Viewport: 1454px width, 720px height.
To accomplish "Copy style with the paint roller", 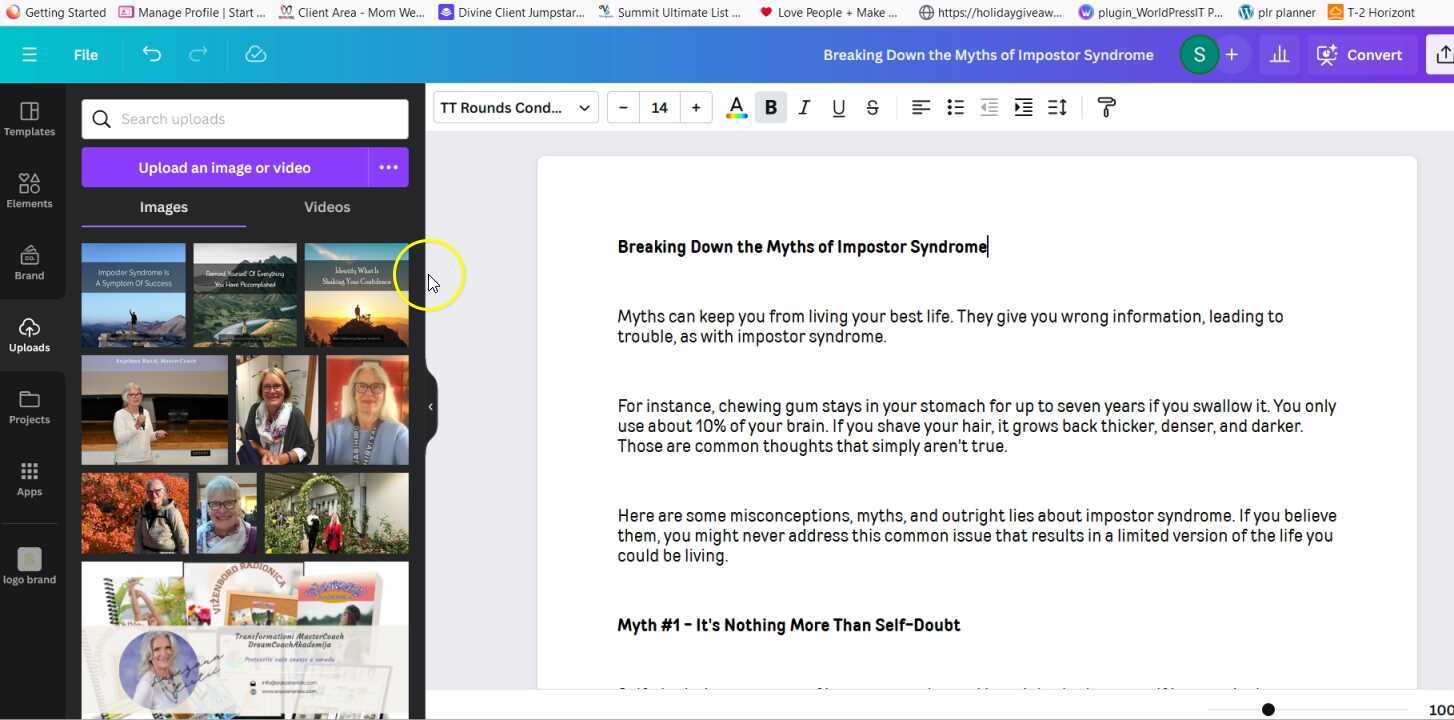I will pyautogui.click(x=1107, y=108).
